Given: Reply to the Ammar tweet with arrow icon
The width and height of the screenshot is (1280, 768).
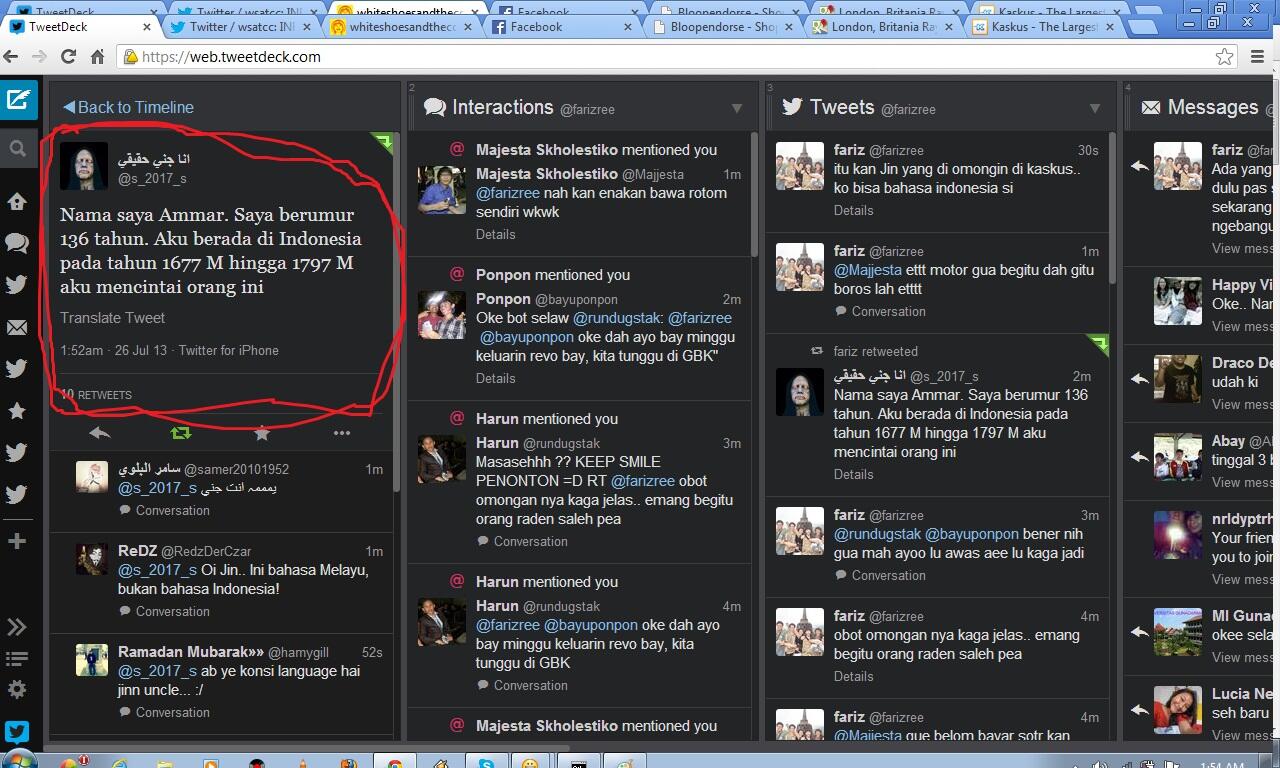Looking at the screenshot, I should [99, 433].
